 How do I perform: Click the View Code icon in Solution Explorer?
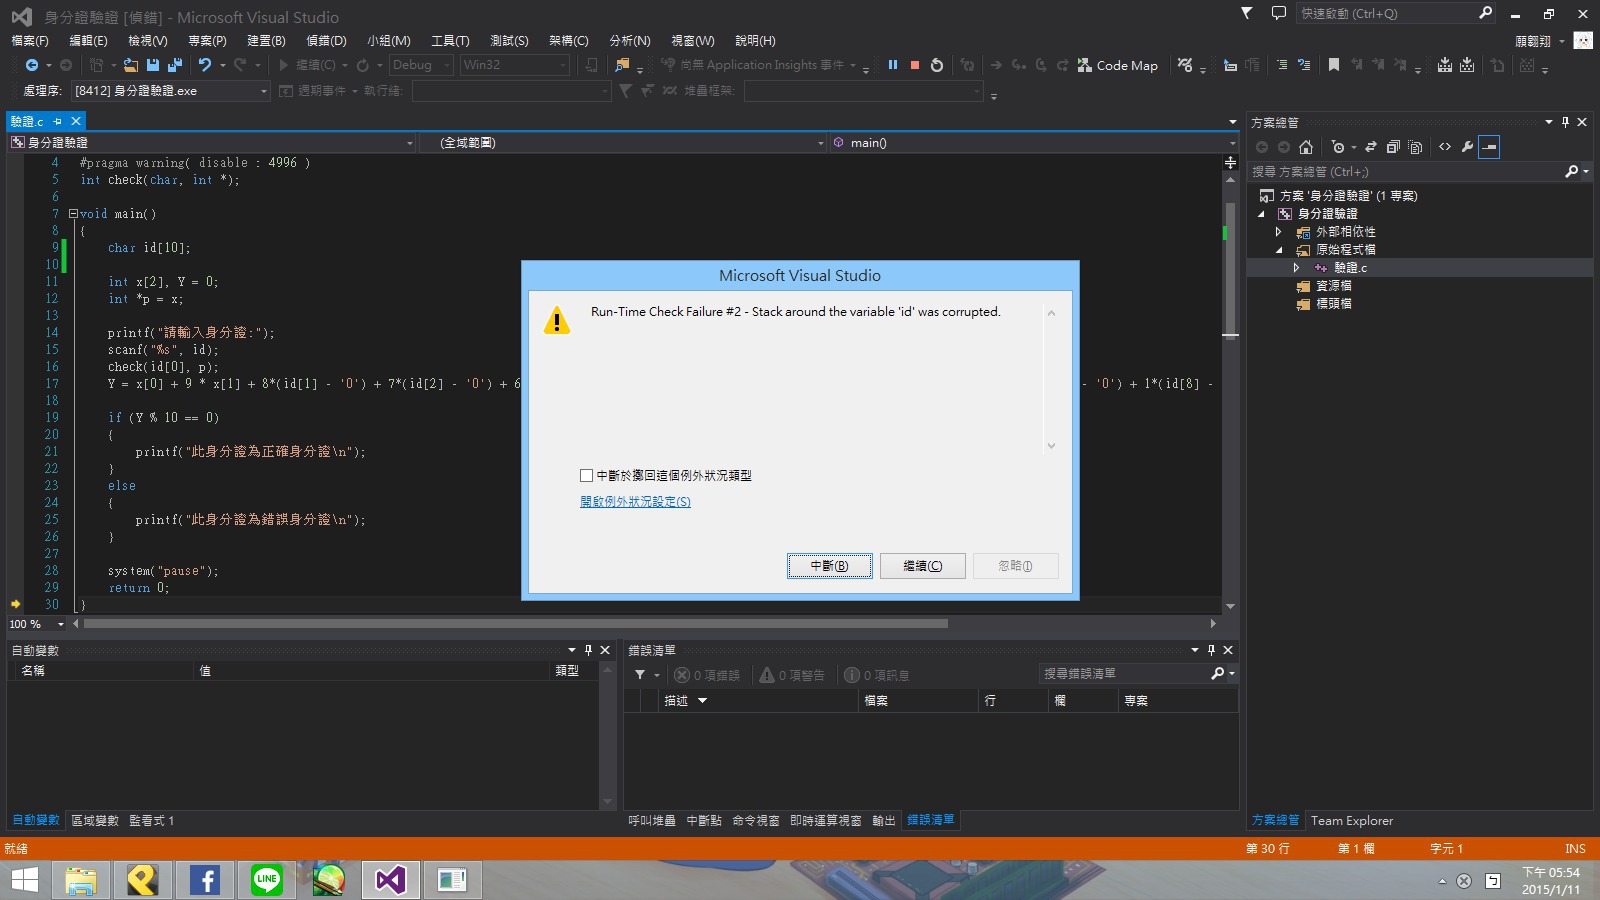click(1445, 147)
